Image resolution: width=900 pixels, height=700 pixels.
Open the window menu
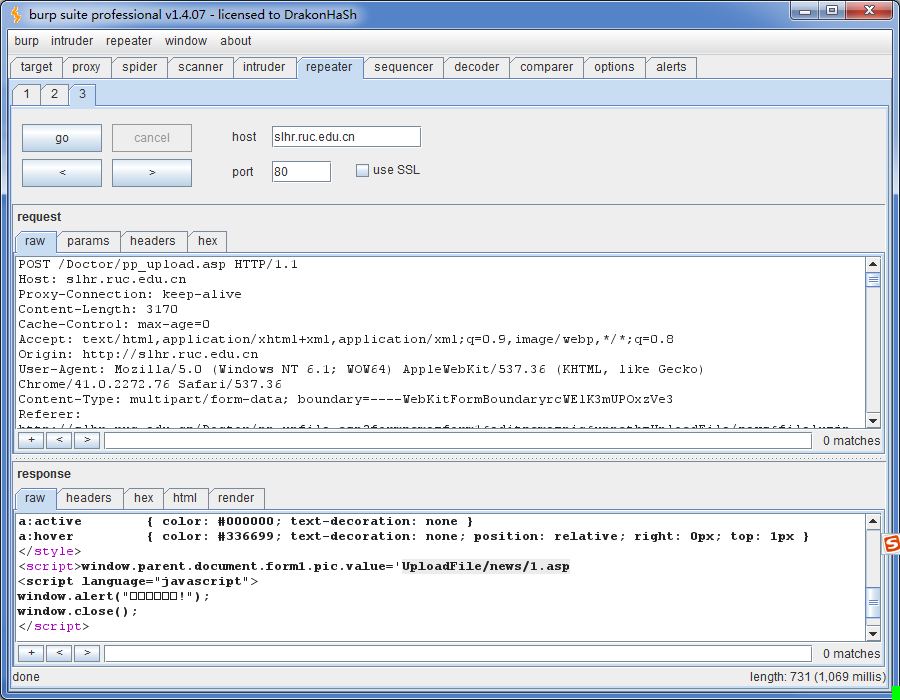point(186,41)
